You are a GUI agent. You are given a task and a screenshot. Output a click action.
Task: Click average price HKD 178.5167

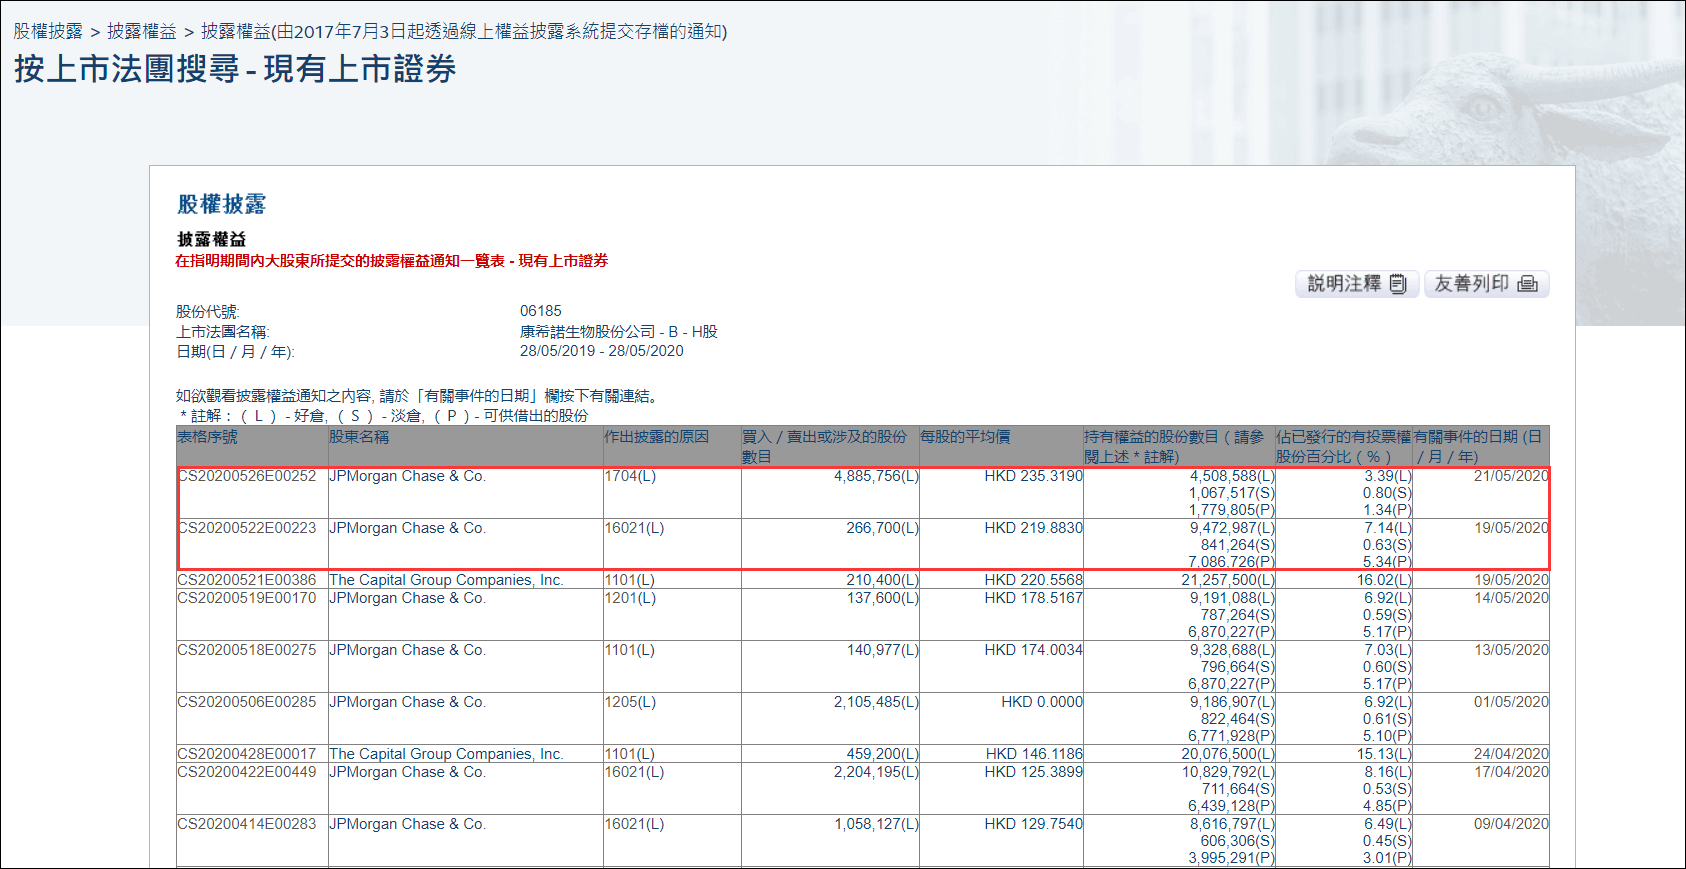[1033, 598]
